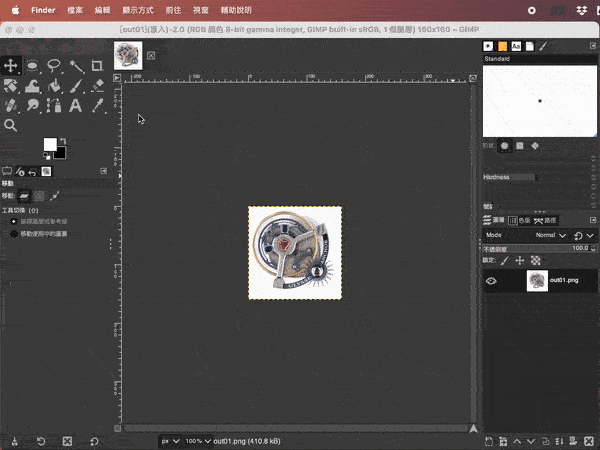The image size is (600, 450).
Task: Open the px unit dropdown
Action: (170, 441)
